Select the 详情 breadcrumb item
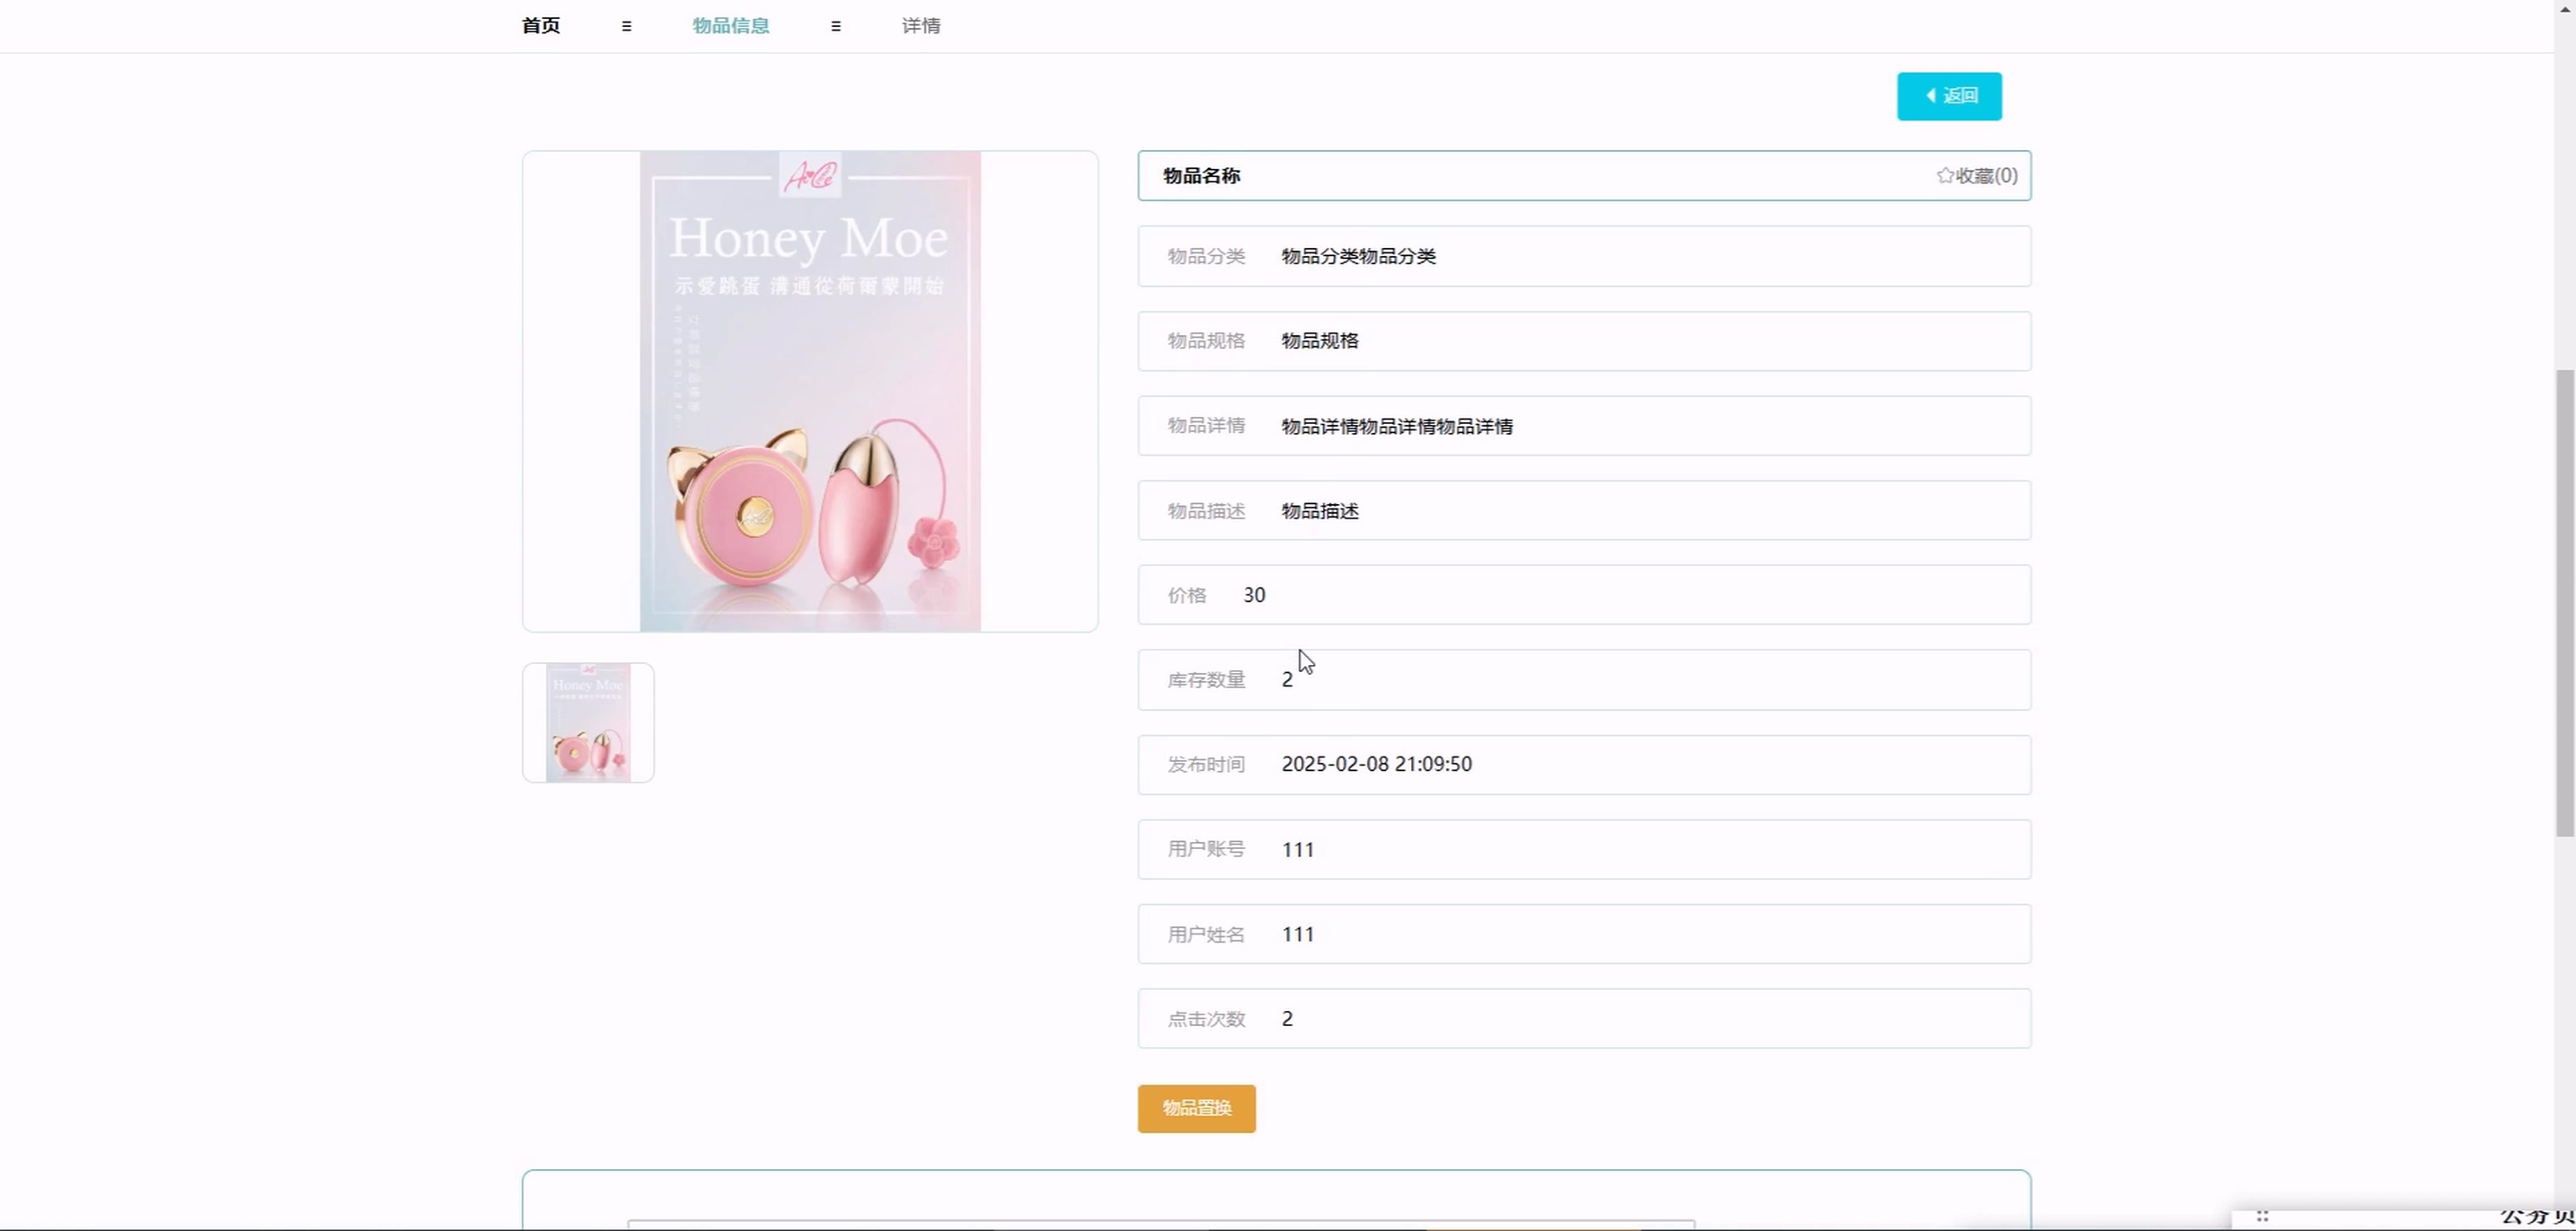 click(x=921, y=26)
